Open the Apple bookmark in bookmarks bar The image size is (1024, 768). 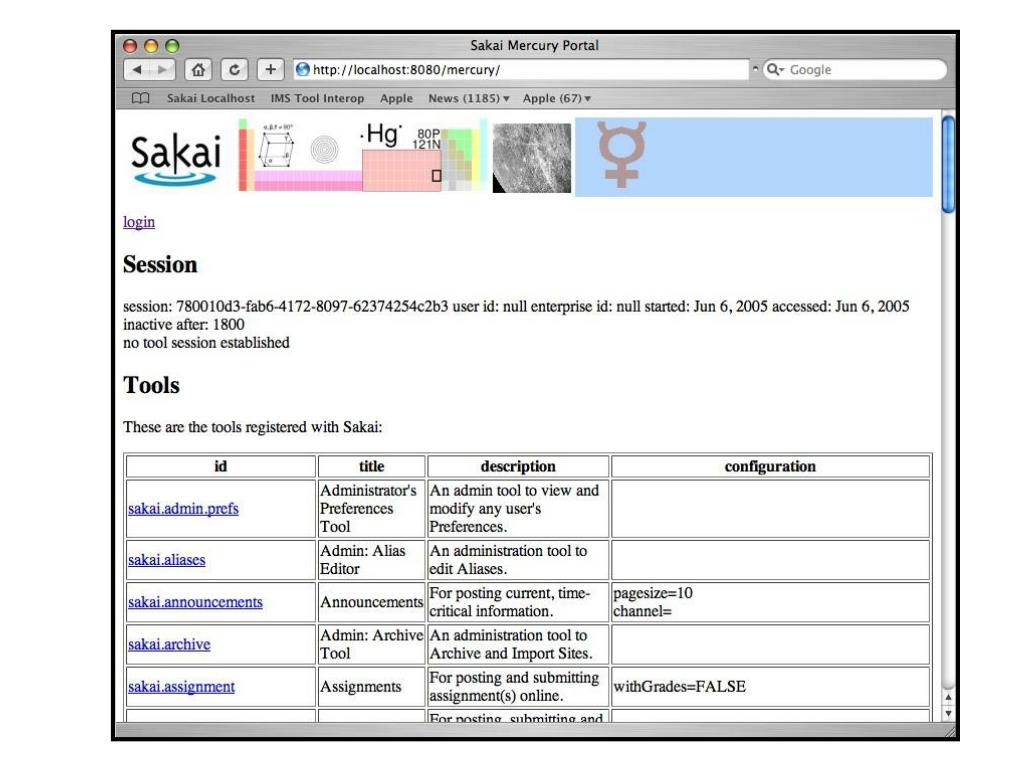point(396,98)
